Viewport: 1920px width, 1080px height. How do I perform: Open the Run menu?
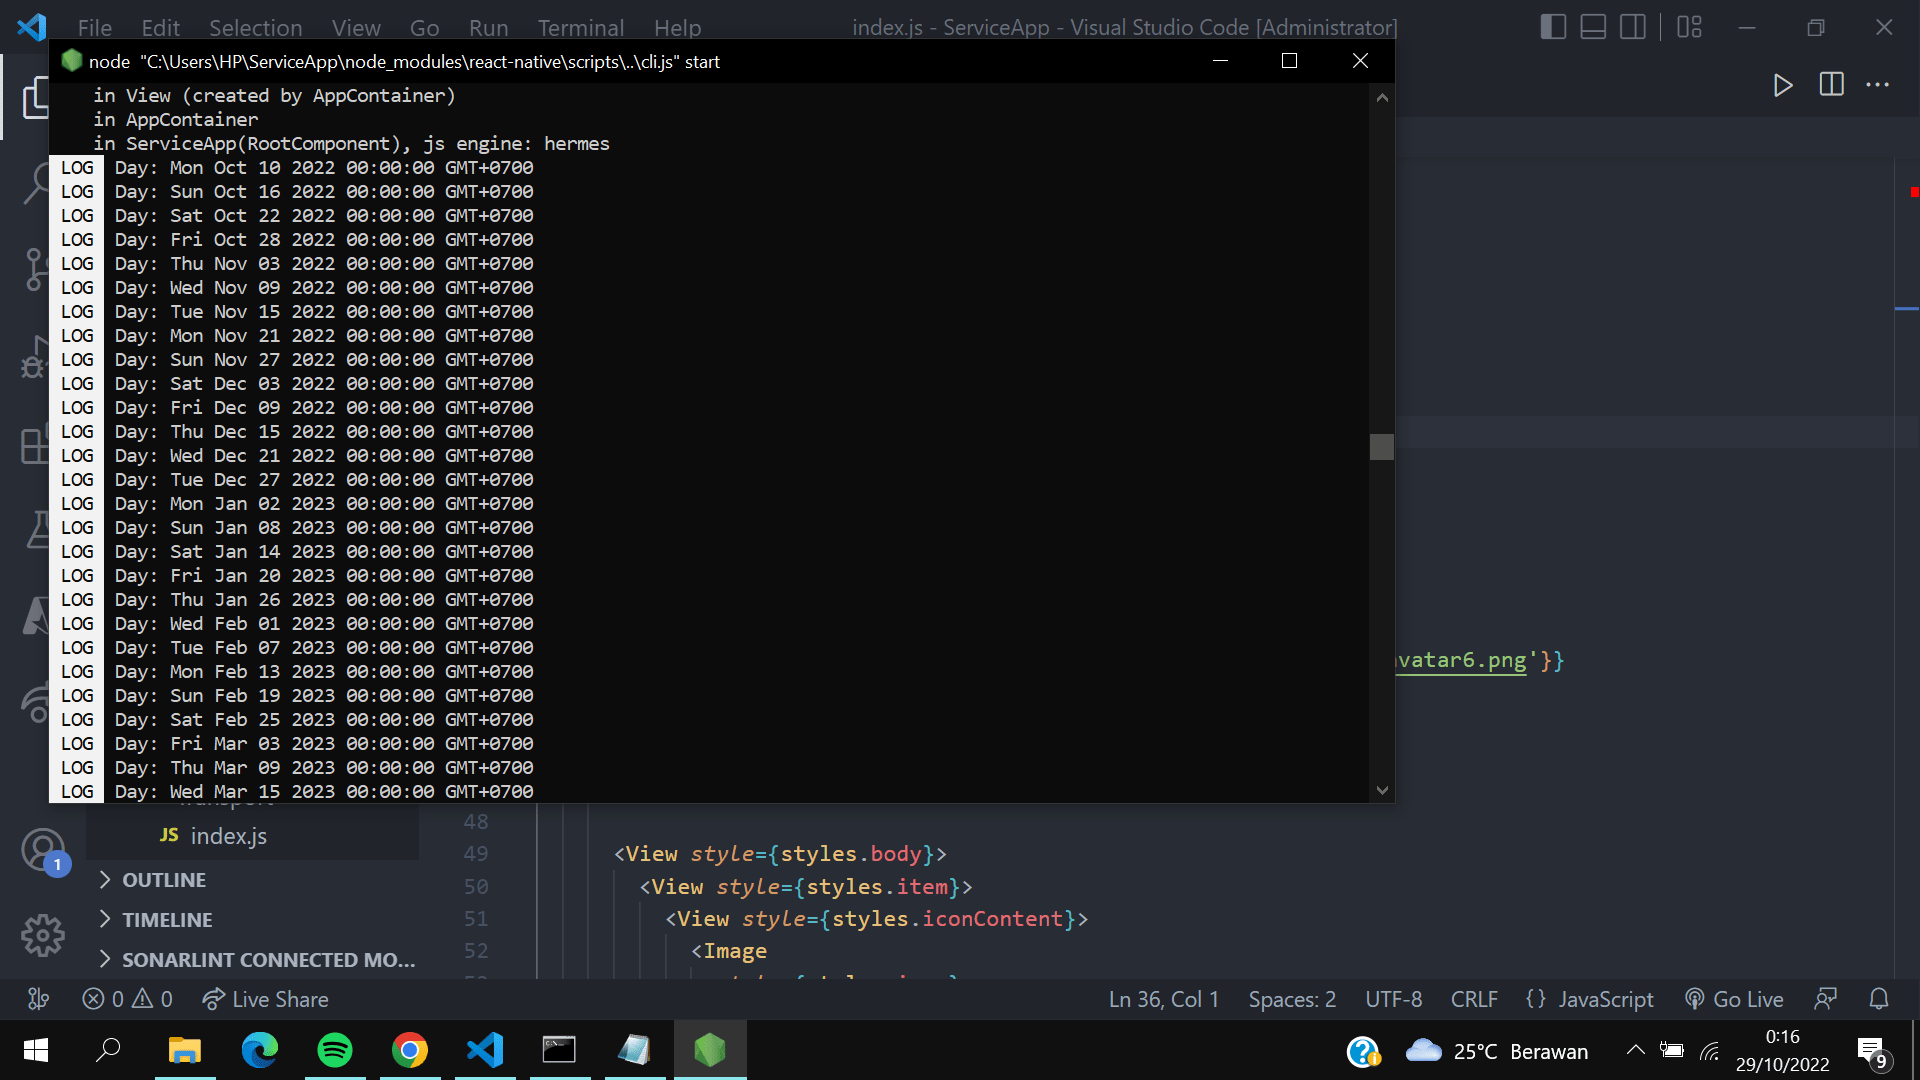488,28
